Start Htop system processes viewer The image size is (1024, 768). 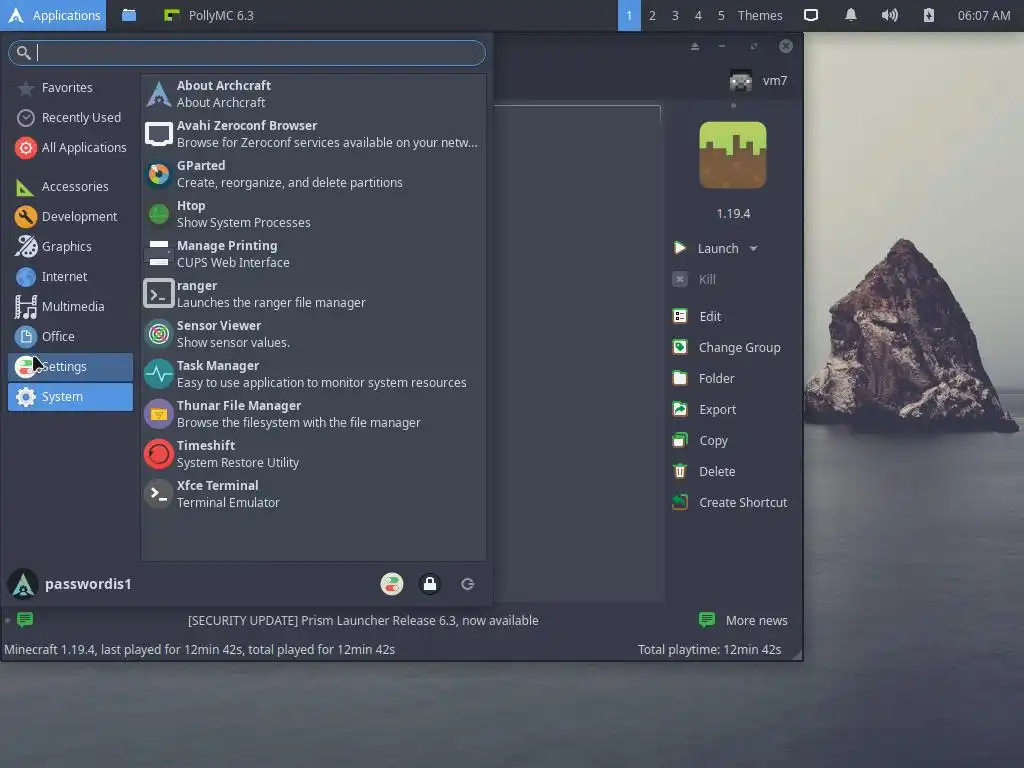pos(313,214)
